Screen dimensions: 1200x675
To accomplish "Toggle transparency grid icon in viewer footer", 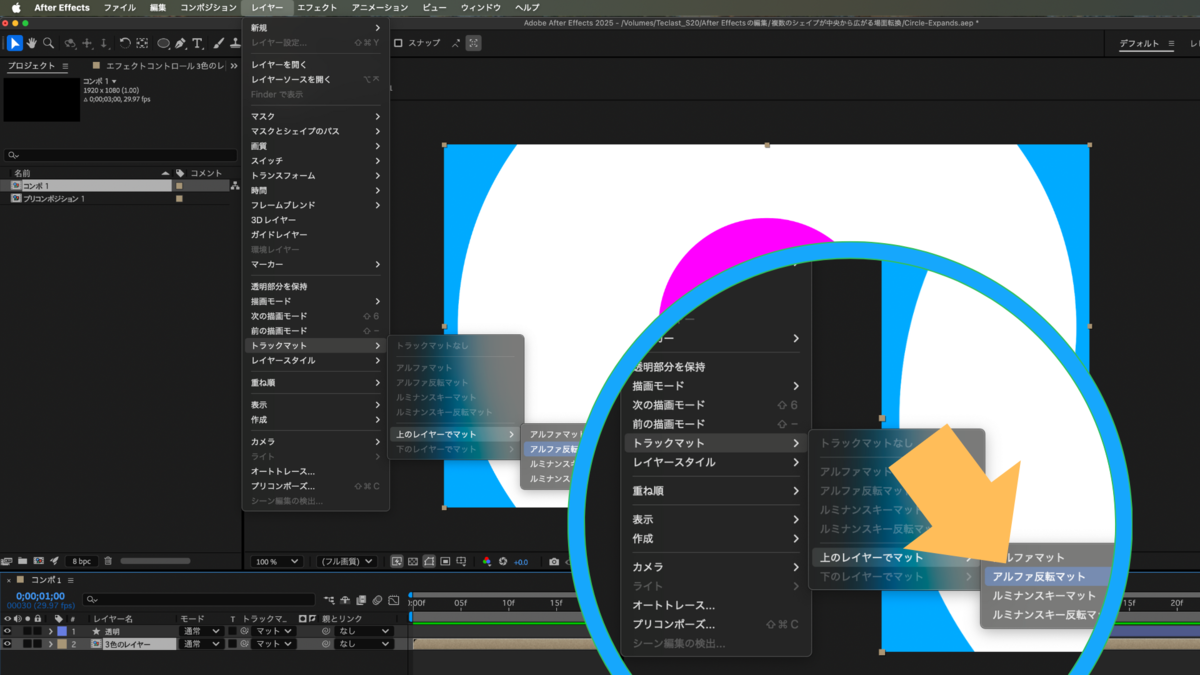I will pyautogui.click(x=413, y=562).
